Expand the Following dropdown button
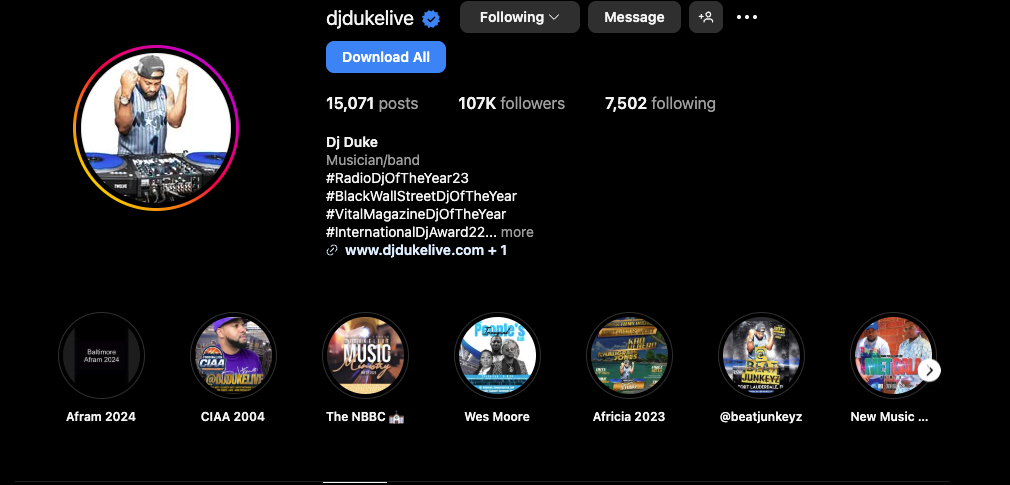Image resolution: width=1010 pixels, height=485 pixels. [520, 17]
